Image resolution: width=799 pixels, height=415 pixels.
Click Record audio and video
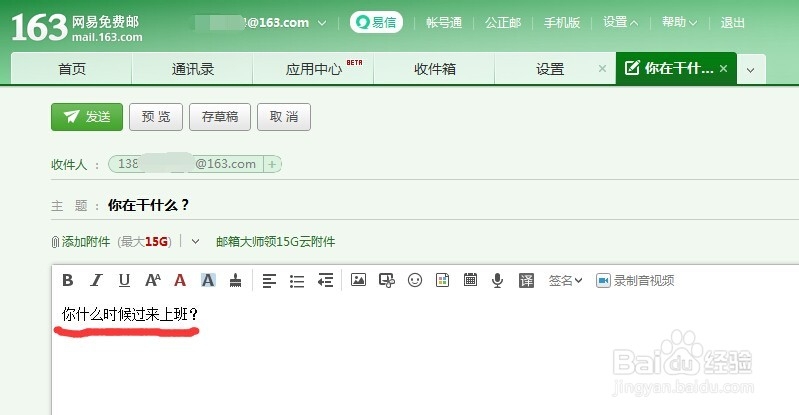click(x=635, y=280)
